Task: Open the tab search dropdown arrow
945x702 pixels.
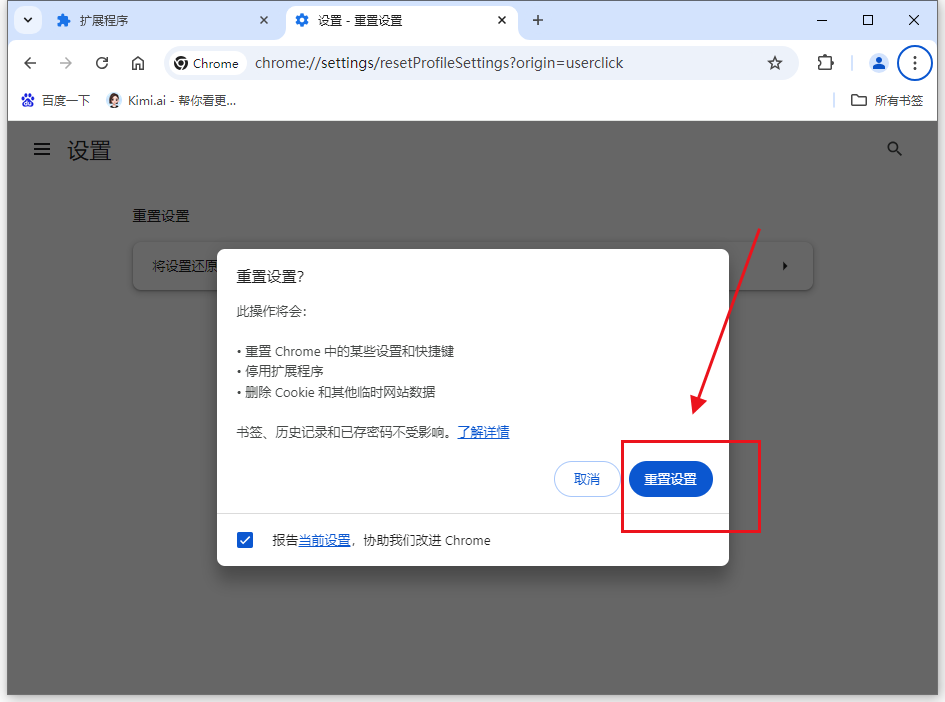Action: [28, 20]
